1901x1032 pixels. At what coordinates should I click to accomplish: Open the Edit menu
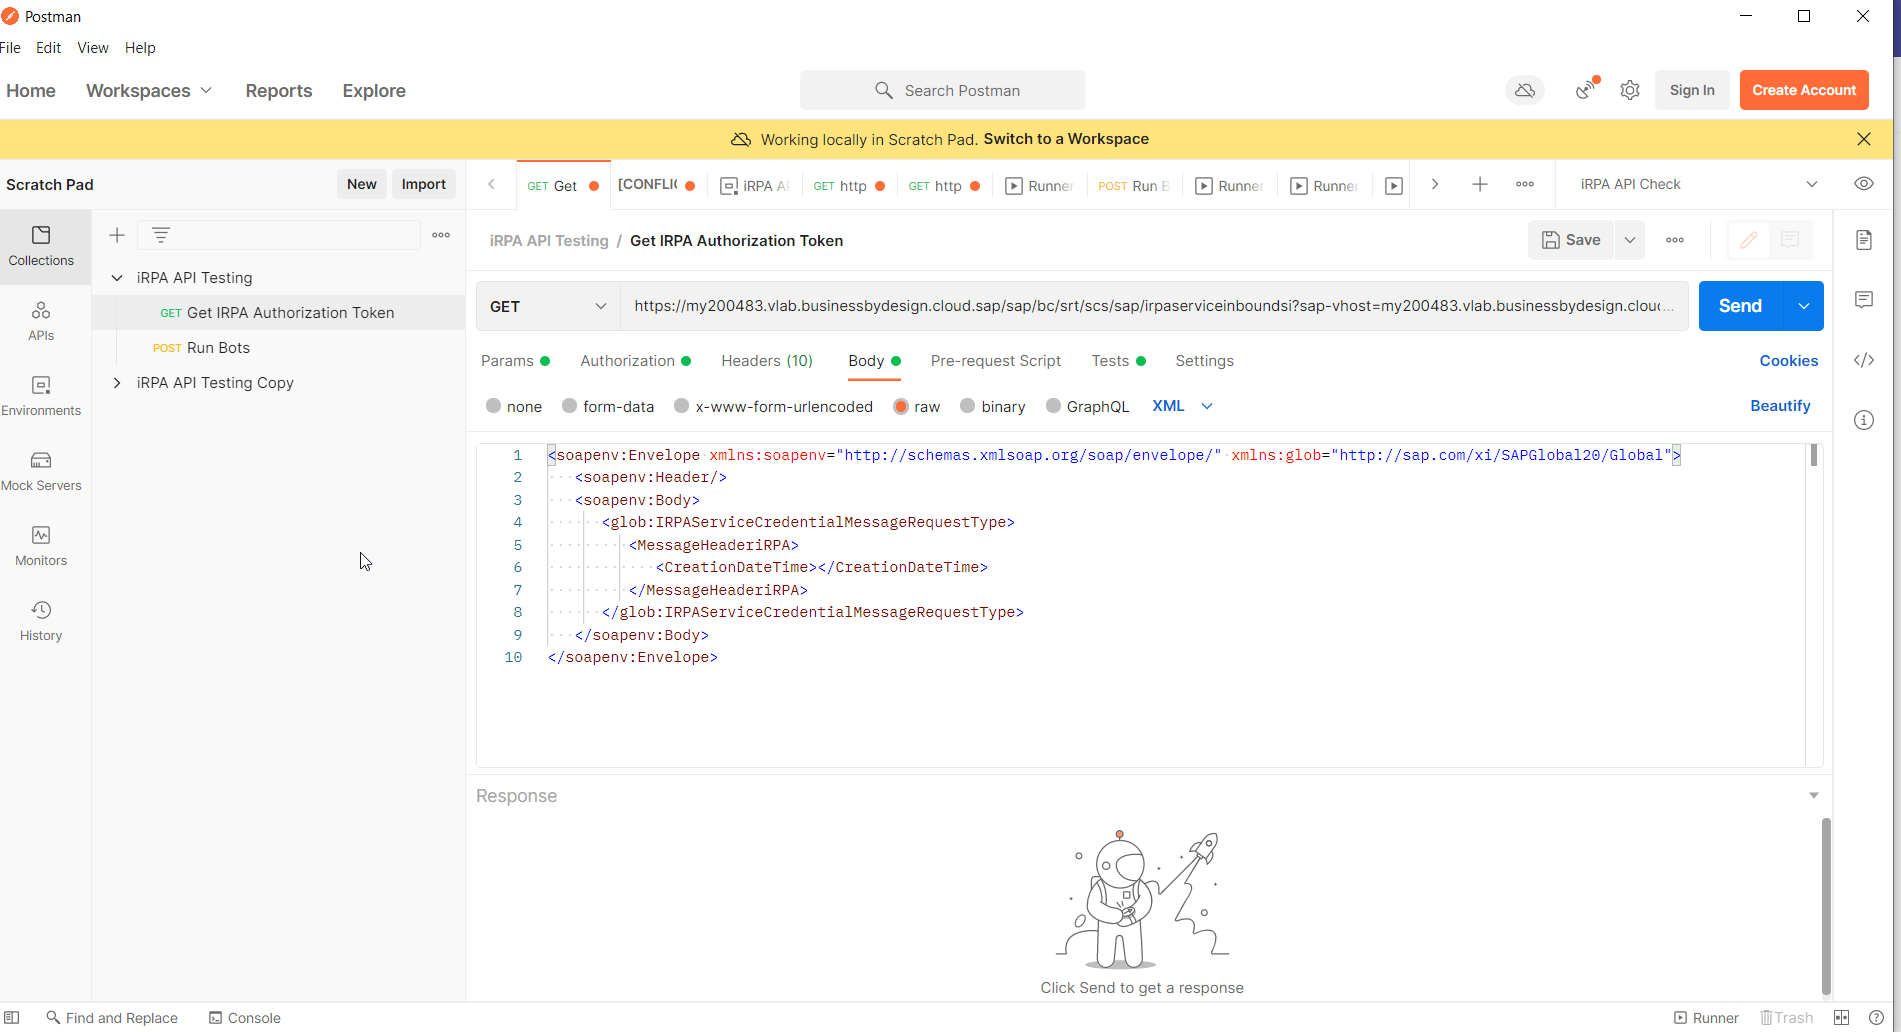pos(48,48)
